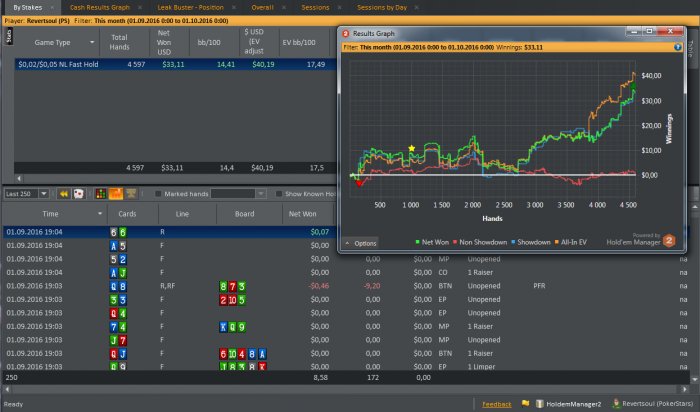Screen dimensions: 700x412
Task: Expand the Options panel in Results Graph
Action: [361, 243]
